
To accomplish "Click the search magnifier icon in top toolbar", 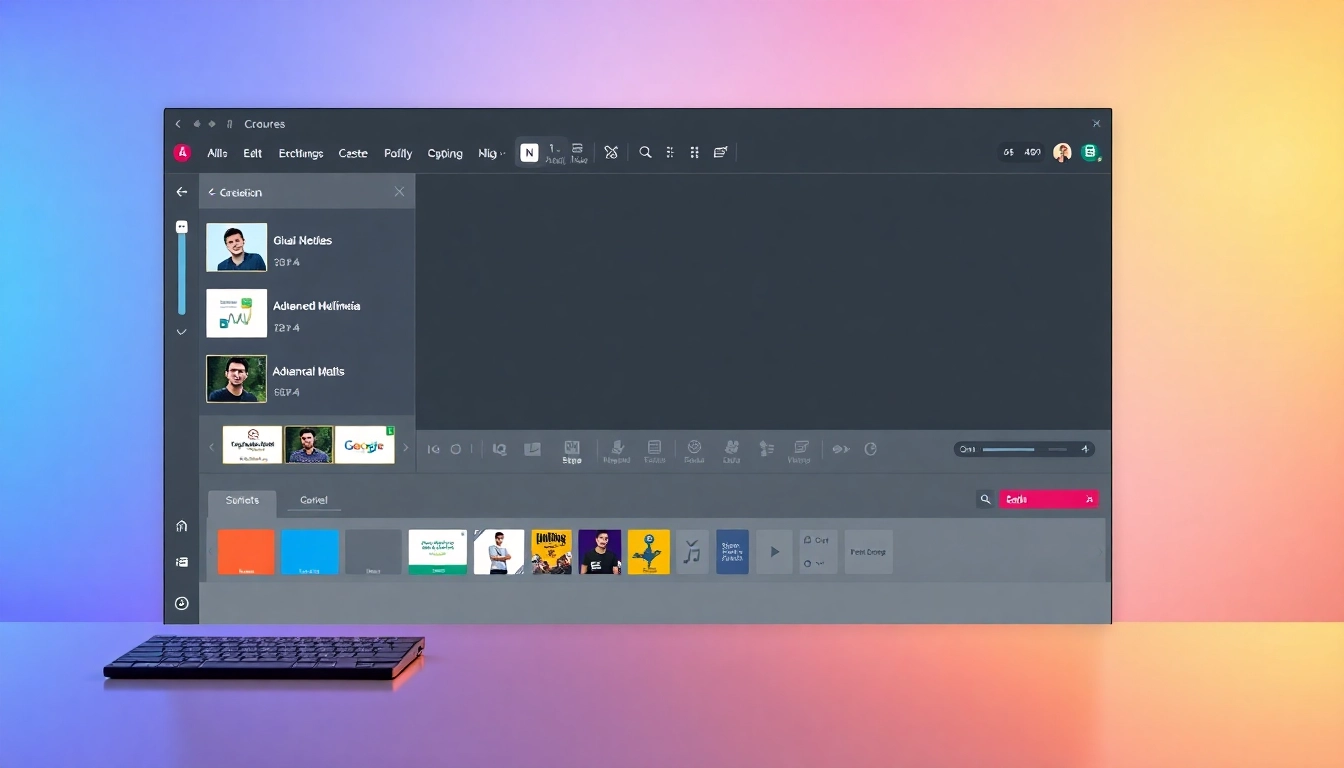I will [x=645, y=152].
